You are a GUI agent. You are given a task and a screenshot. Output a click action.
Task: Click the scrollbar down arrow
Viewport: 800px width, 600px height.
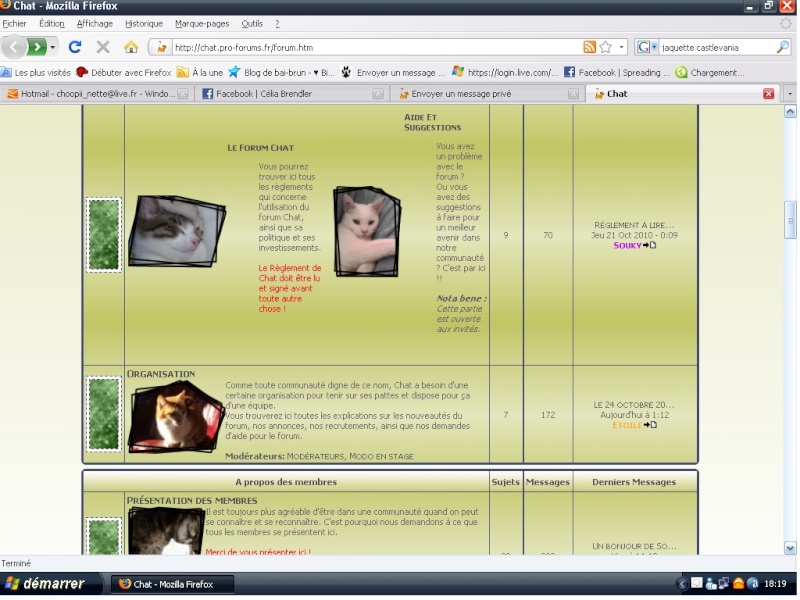click(x=790, y=548)
